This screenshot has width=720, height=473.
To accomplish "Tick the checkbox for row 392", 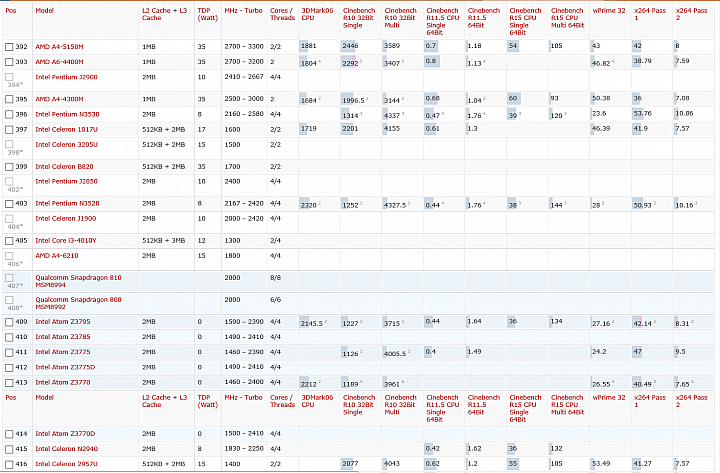I will point(9,47).
